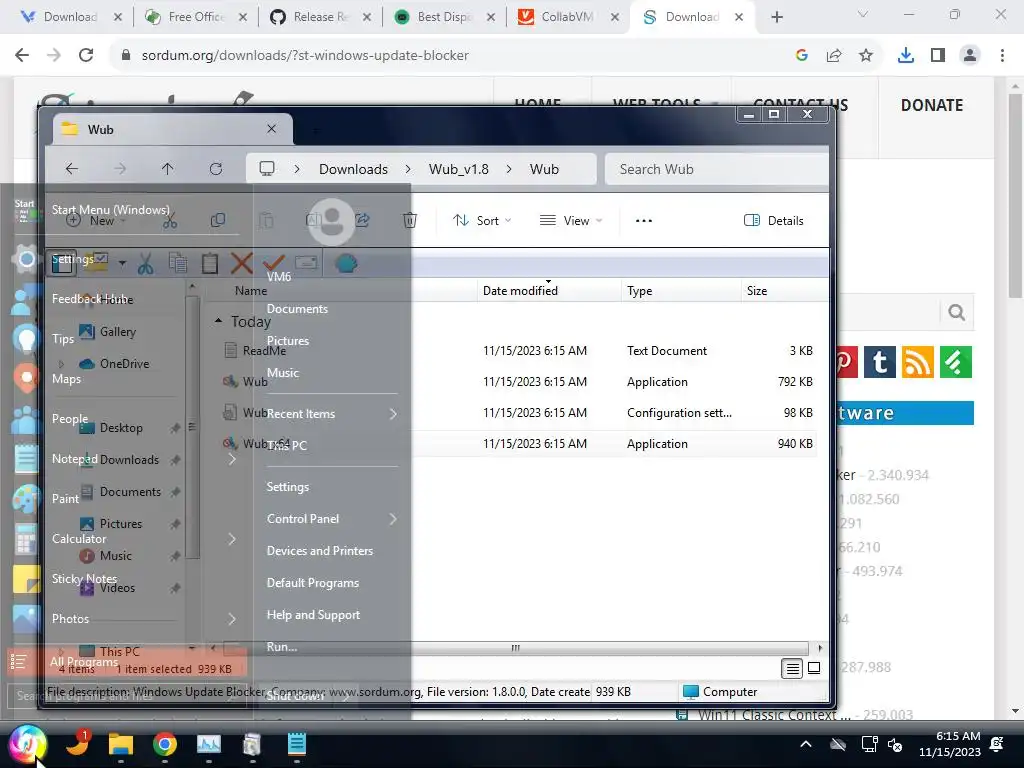This screenshot has height=768, width=1024.
Task: Go up one folder in Explorer
Action: pyautogui.click(x=167, y=169)
